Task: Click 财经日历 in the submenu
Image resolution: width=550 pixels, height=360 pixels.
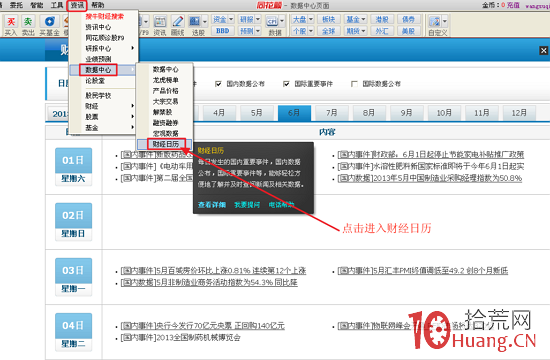Action: (x=165, y=144)
